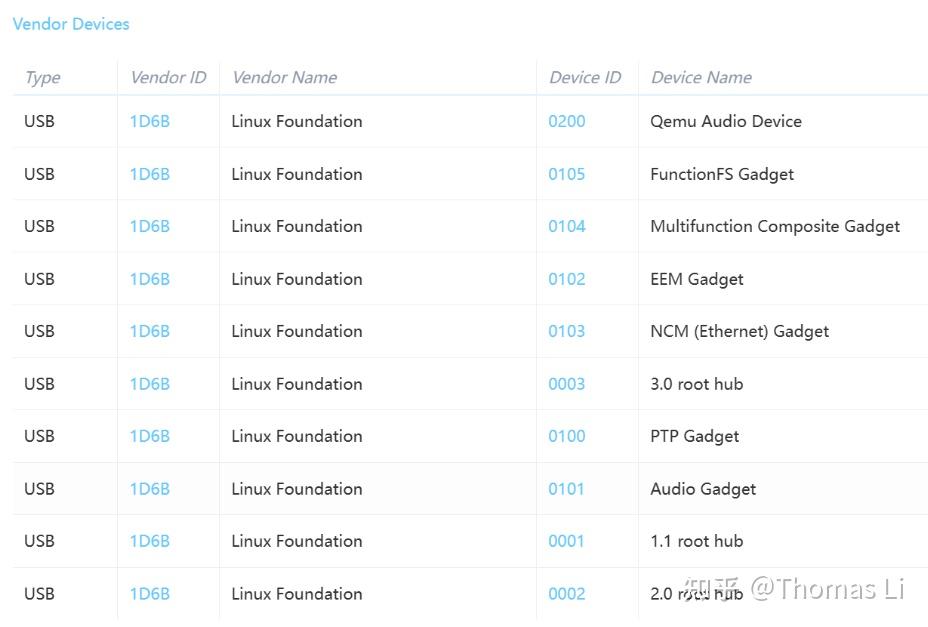Open vendor ID 1D6B in PTP Gadget row
This screenshot has width=928, height=627.
(150, 436)
